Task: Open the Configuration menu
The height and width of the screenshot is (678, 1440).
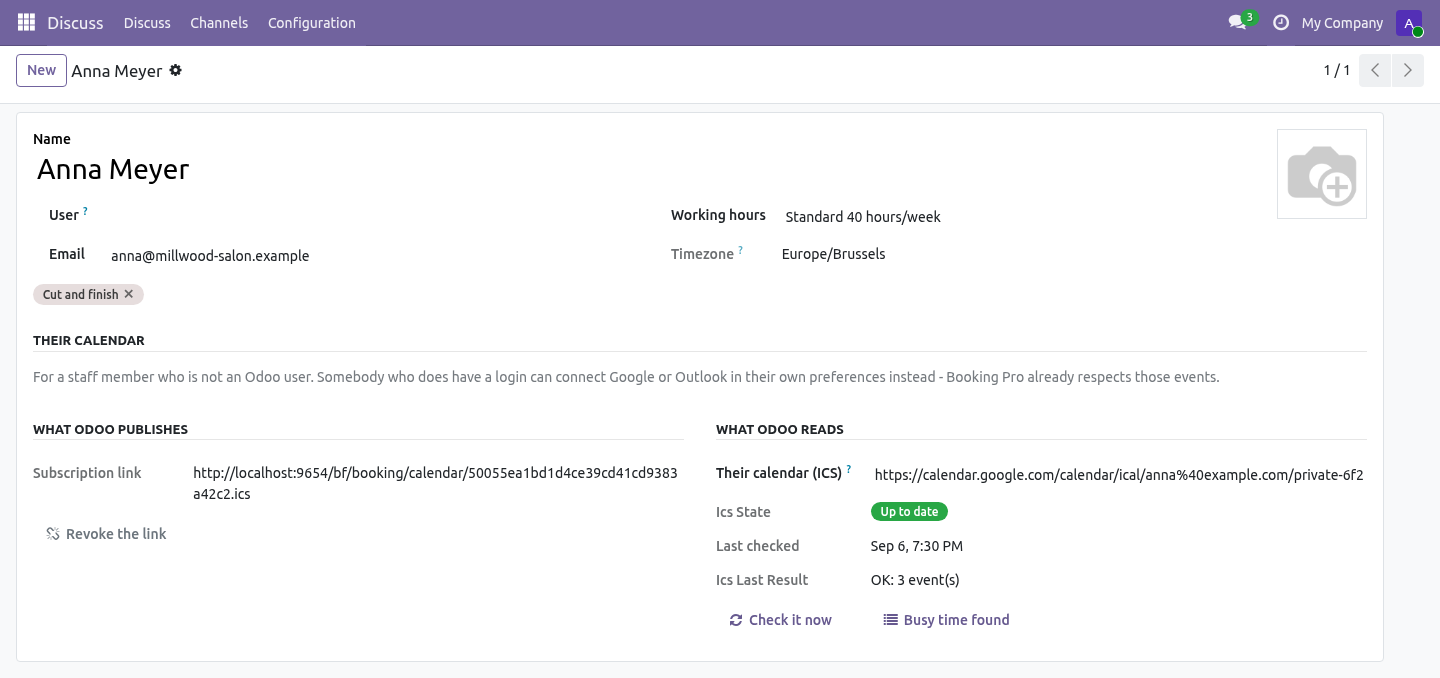Action: point(312,22)
